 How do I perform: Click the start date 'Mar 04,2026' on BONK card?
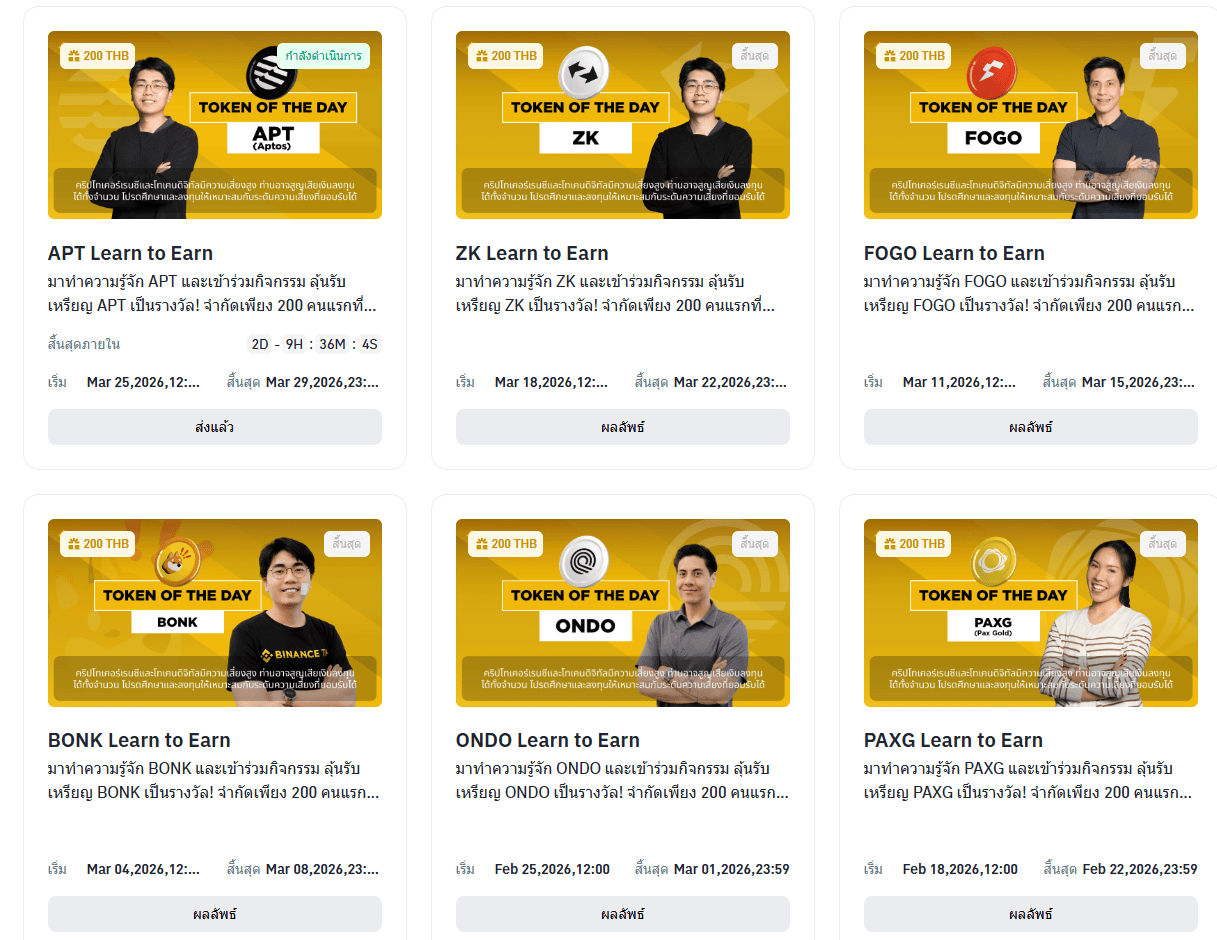click(x=143, y=869)
